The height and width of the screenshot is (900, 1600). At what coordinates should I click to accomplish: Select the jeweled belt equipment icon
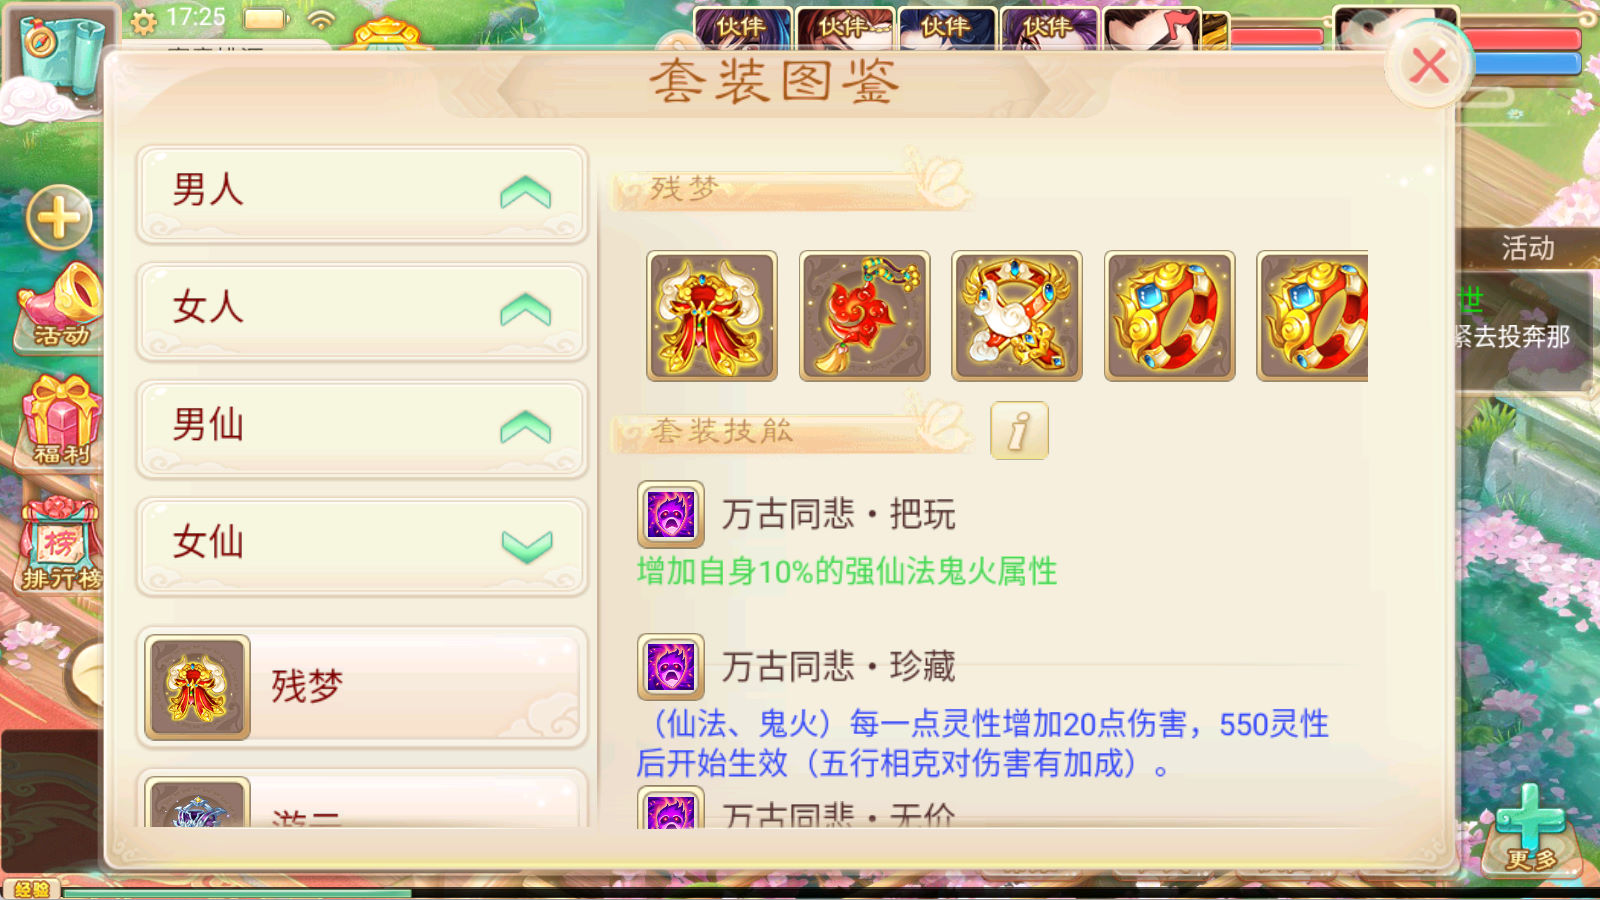(x=1017, y=316)
